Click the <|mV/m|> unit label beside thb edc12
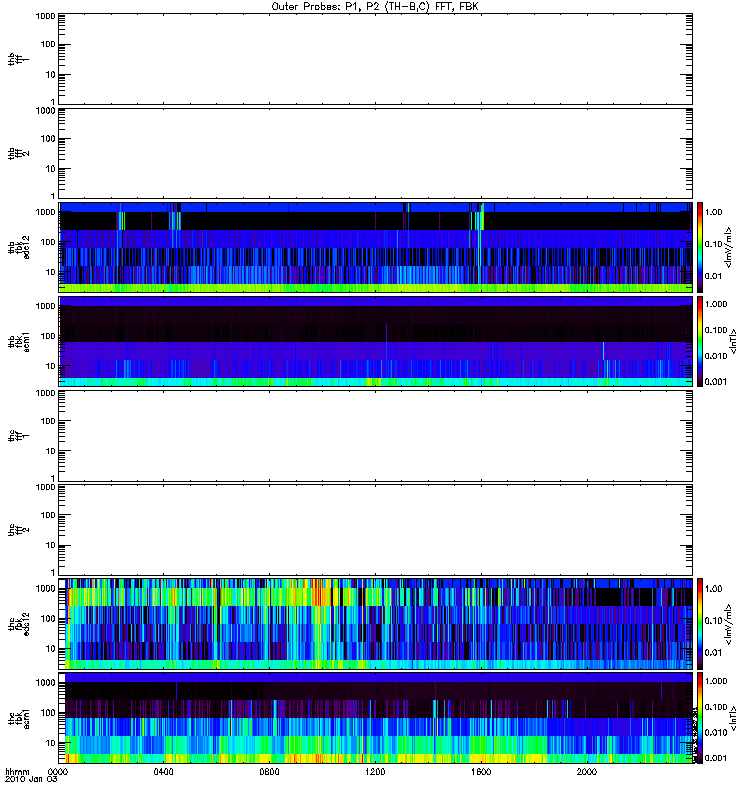 click(x=729, y=247)
